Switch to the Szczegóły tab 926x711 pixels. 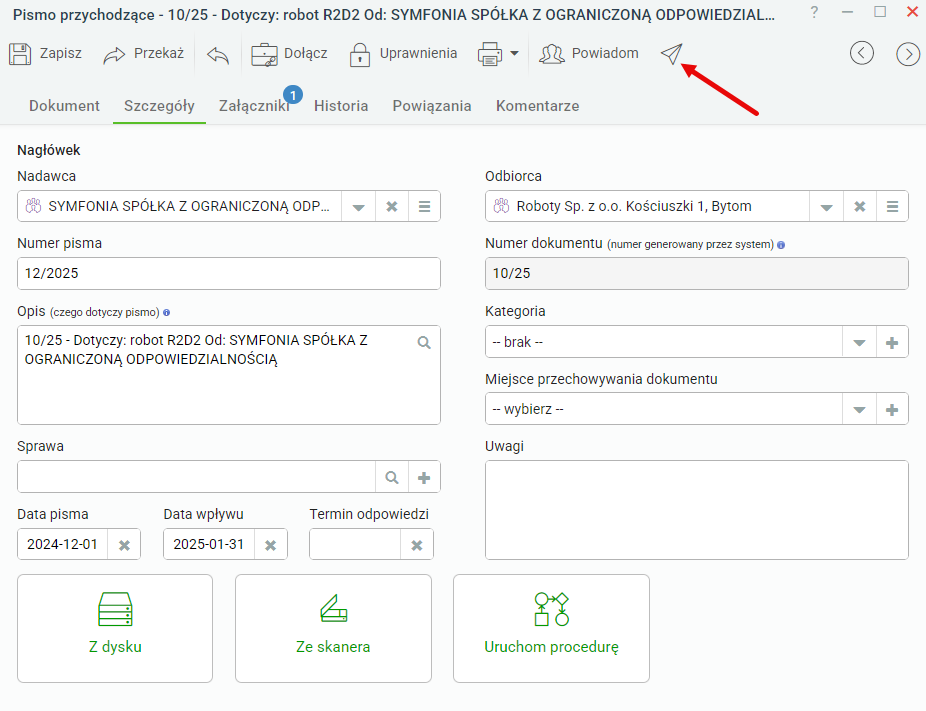[159, 106]
